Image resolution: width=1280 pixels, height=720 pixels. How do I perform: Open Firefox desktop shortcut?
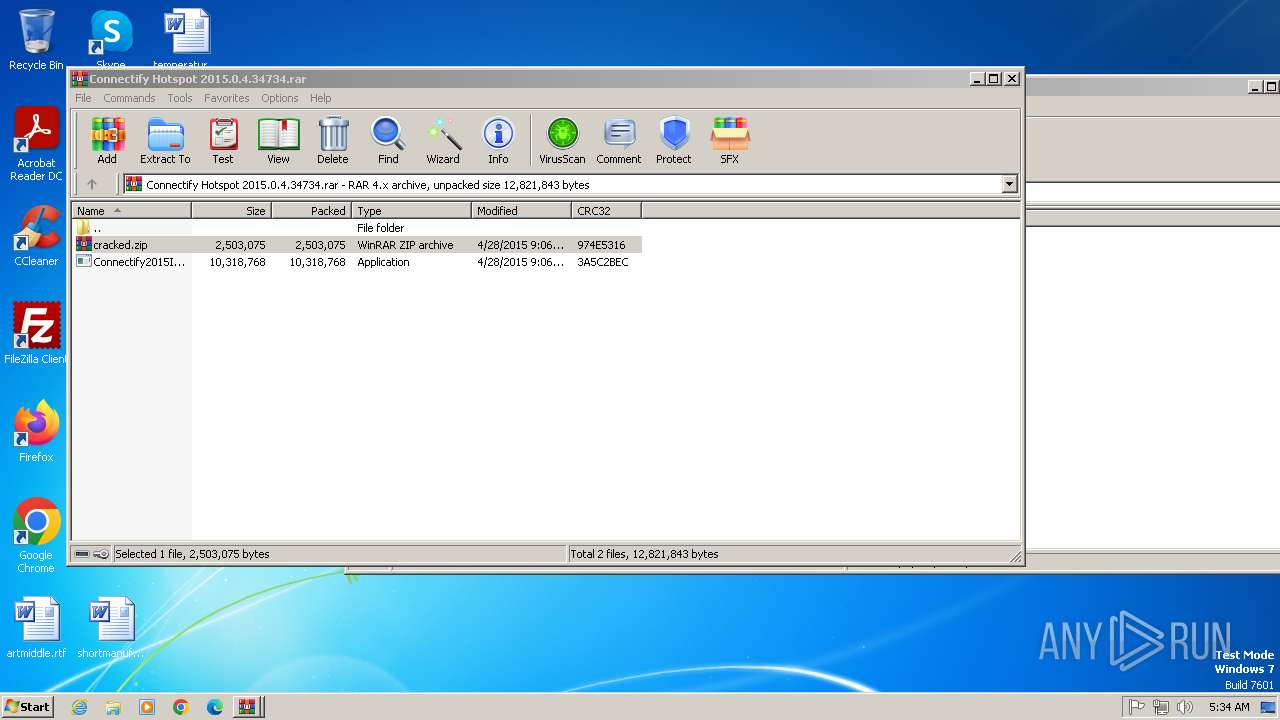(36, 432)
